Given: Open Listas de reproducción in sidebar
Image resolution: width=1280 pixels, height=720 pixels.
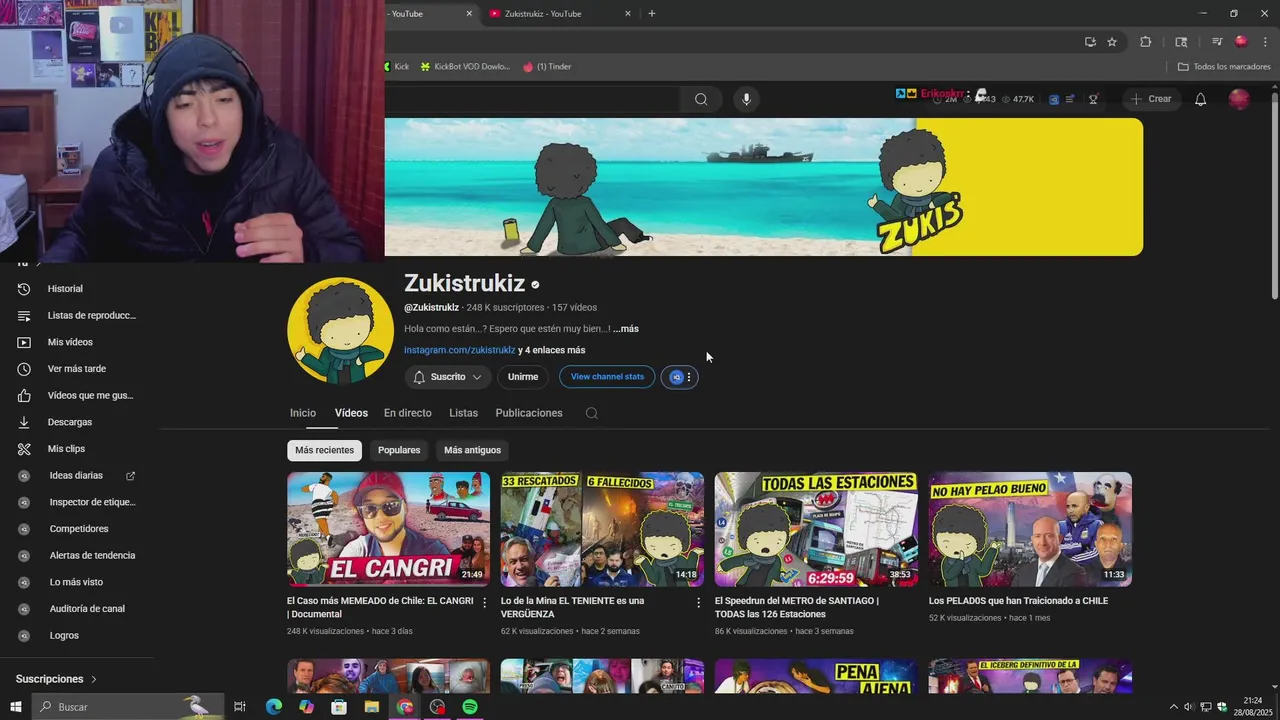Looking at the screenshot, I should point(77,315).
